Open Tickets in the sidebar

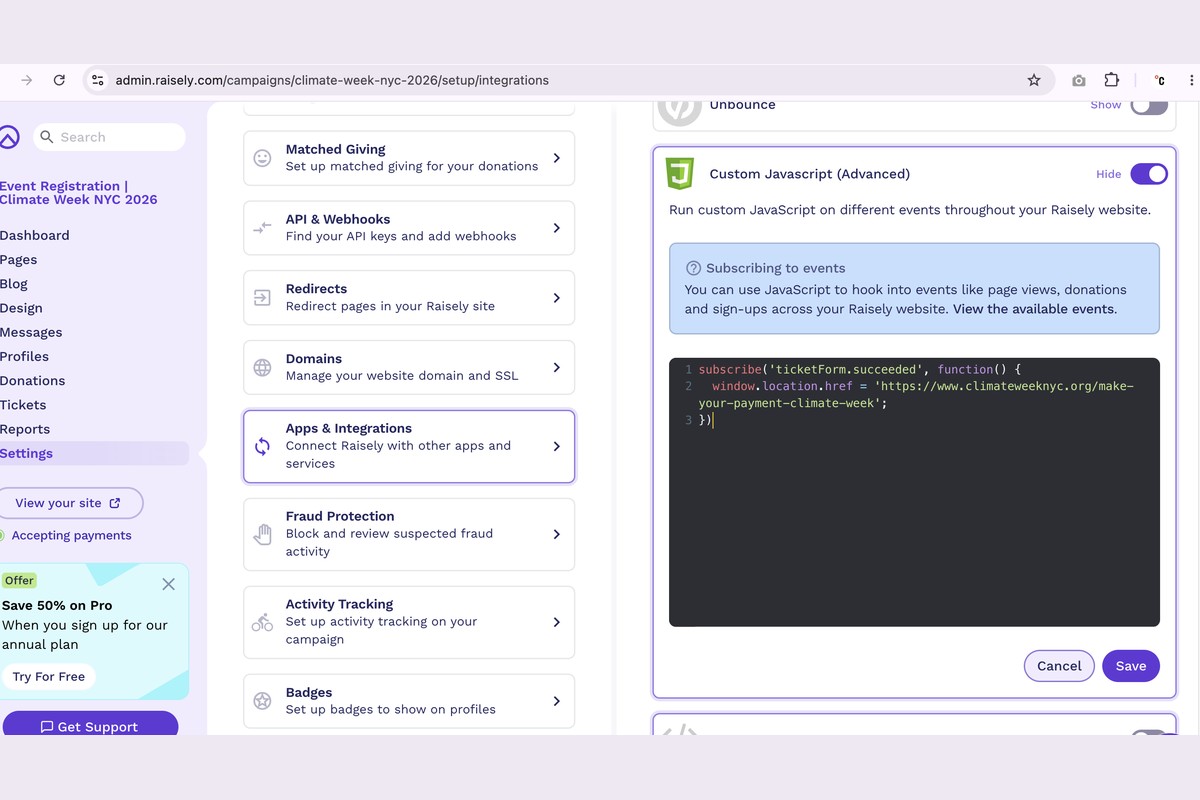point(23,405)
